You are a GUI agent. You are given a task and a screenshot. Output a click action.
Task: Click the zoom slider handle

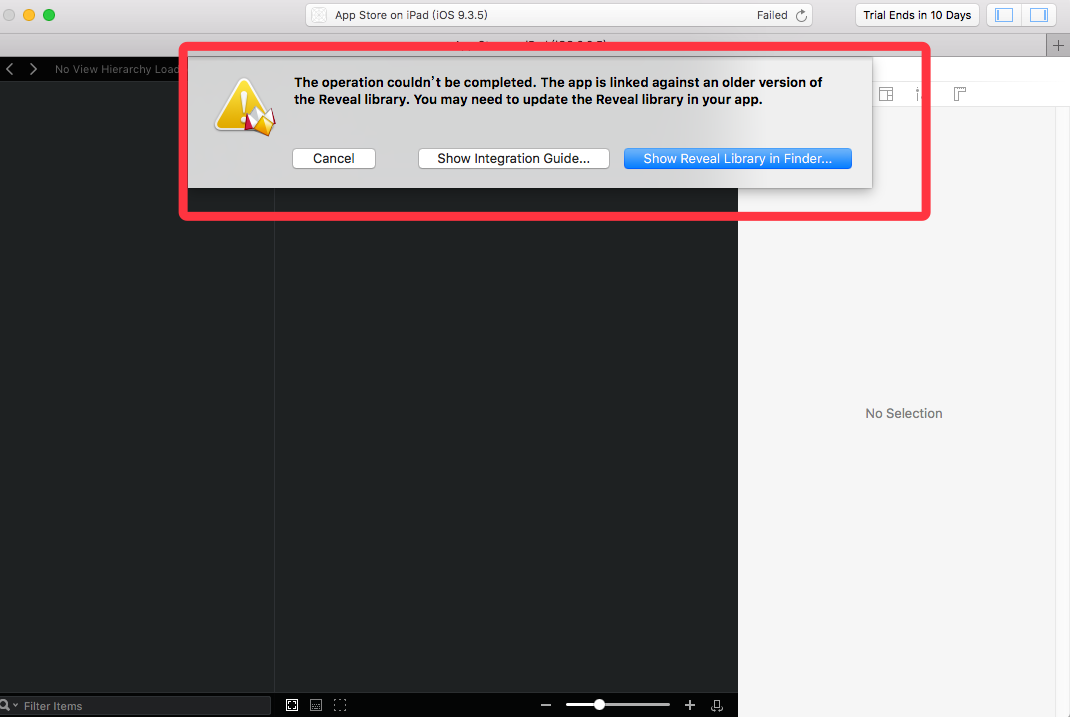[599, 705]
